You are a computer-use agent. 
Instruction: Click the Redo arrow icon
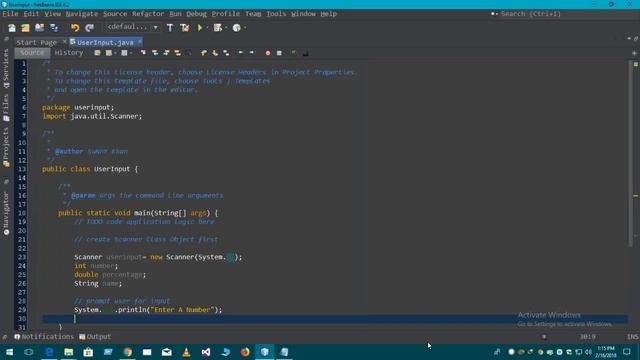coord(89,28)
